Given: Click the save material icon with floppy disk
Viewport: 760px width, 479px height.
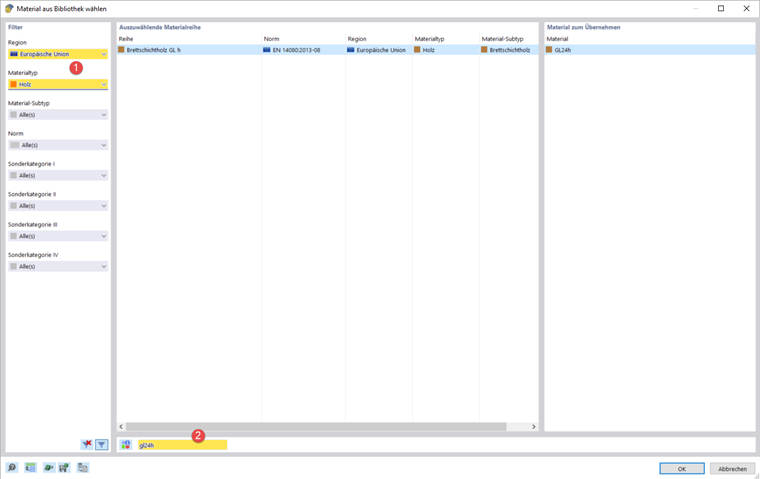Looking at the screenshot, I should pos(64,467).
